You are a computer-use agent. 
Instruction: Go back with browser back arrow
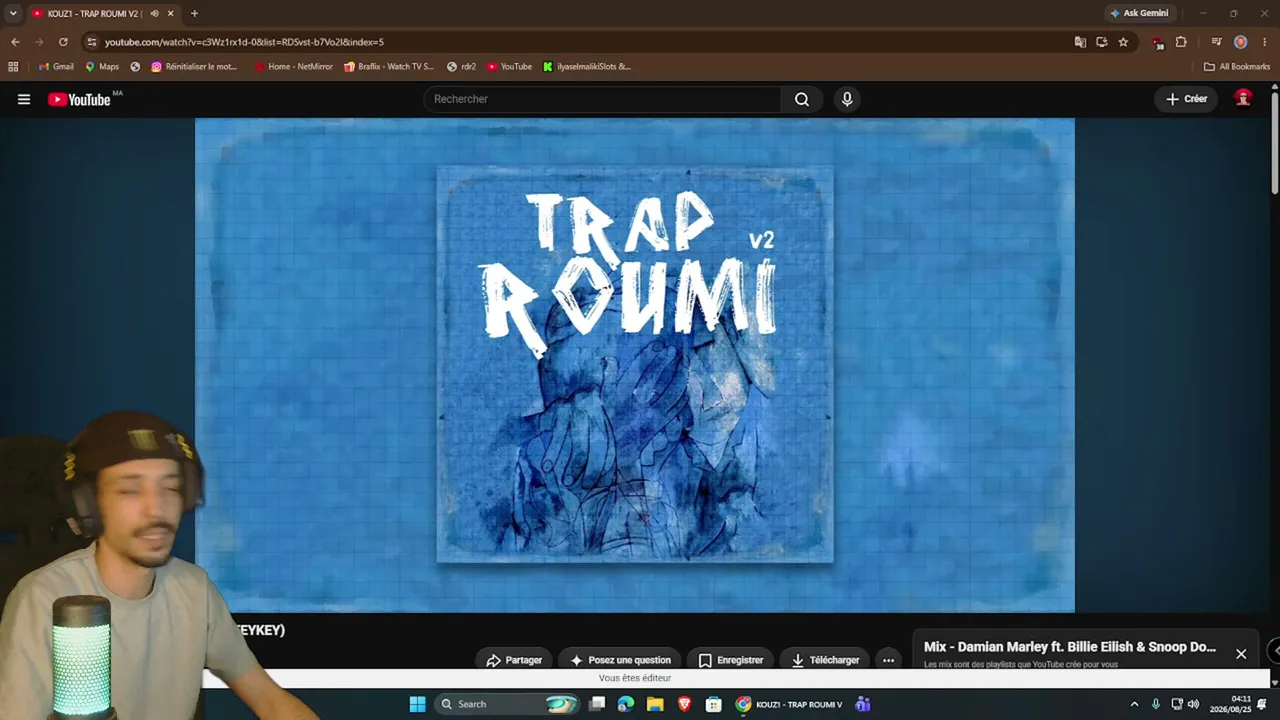point(15,42)
